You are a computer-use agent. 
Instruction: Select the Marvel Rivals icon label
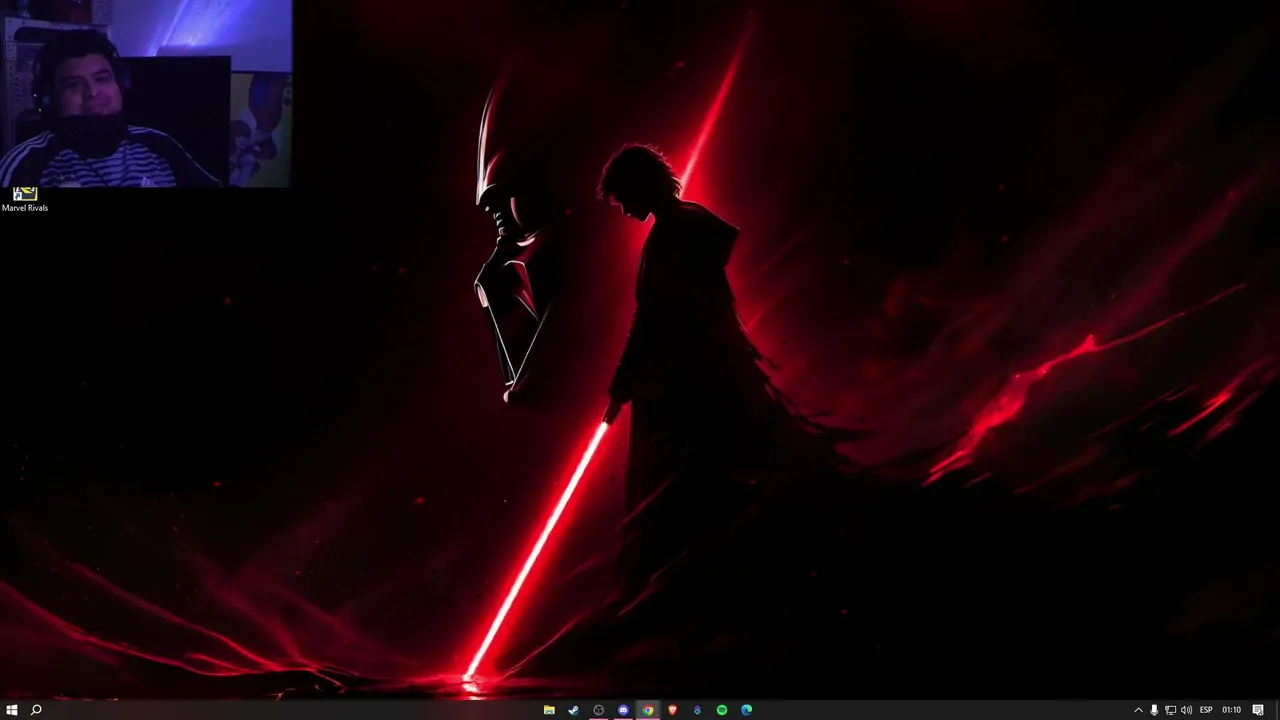[x=25, y=208]
